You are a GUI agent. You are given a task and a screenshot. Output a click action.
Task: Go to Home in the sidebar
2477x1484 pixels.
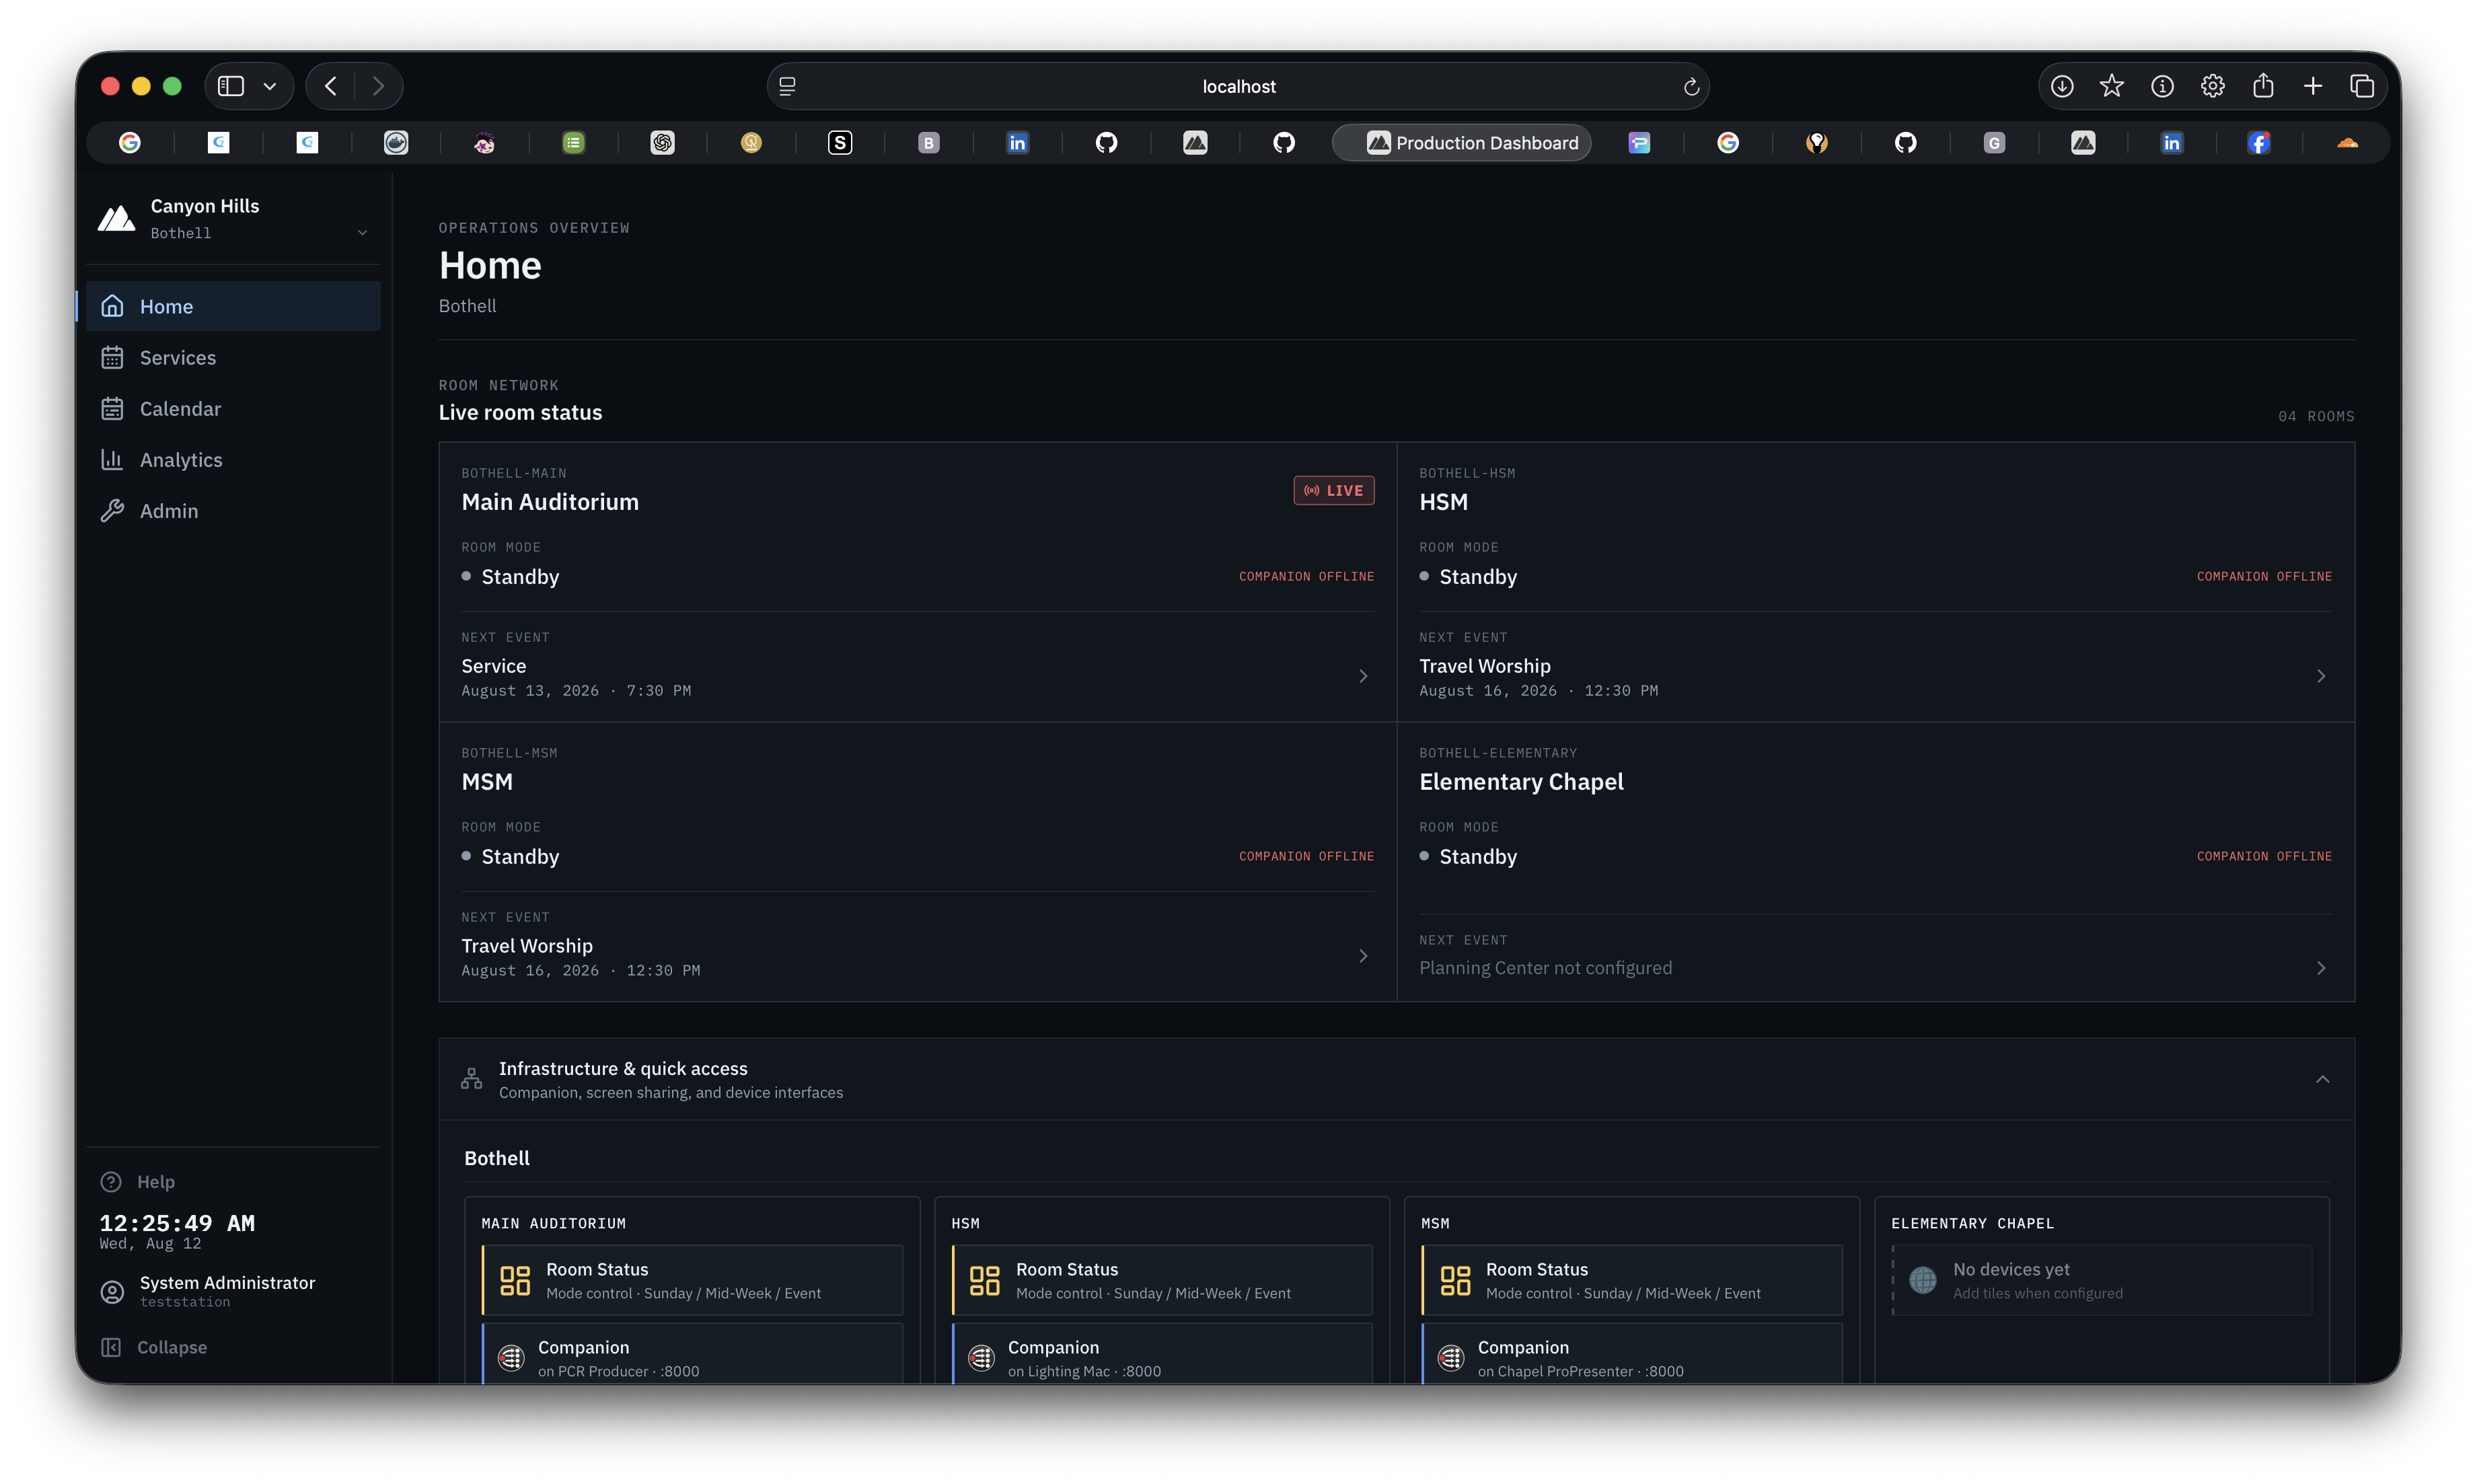coord(233,306)
